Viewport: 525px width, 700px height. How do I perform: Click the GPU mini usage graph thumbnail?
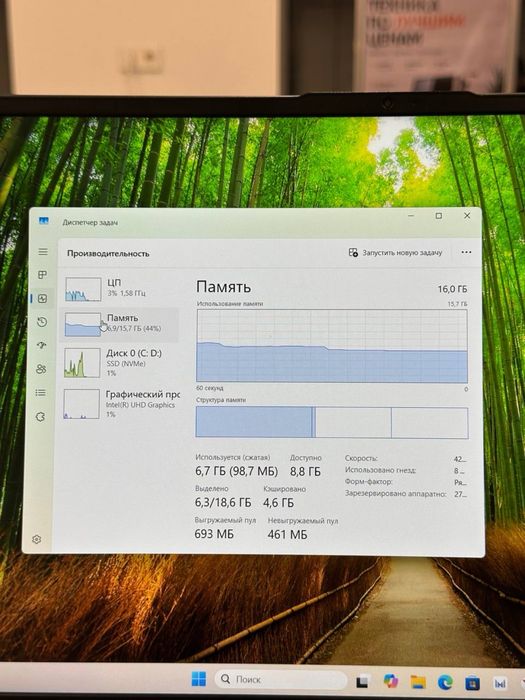pyautogui.click(x=81, y=404)
